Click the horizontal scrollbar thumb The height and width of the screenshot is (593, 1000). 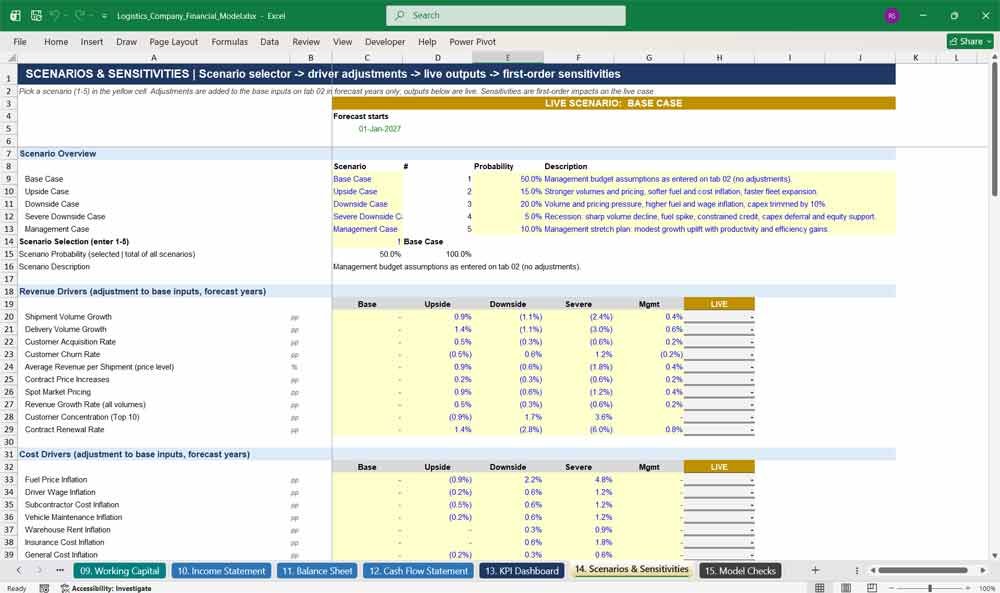click(x=922, y=570)
